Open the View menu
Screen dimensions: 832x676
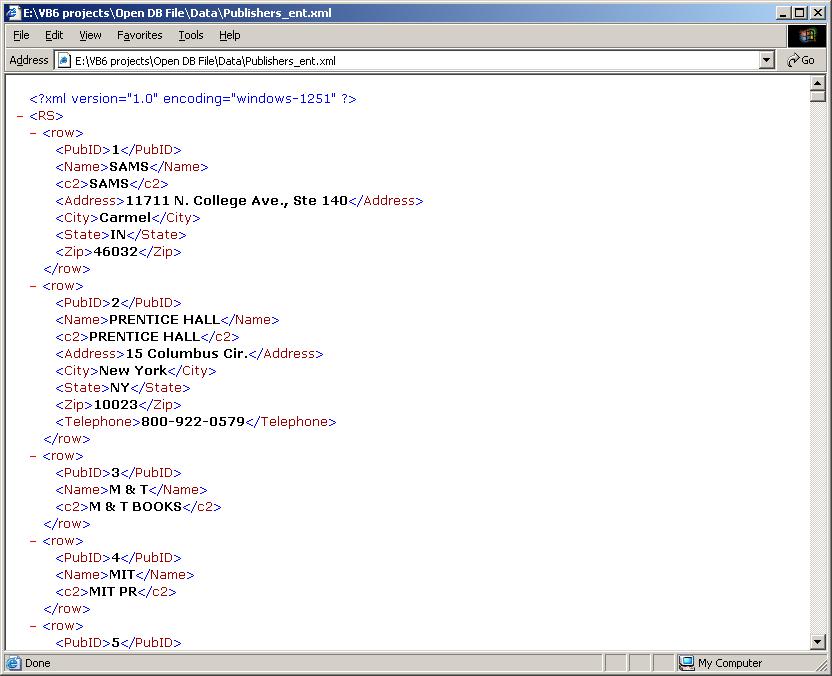click(x=90, y=35)
